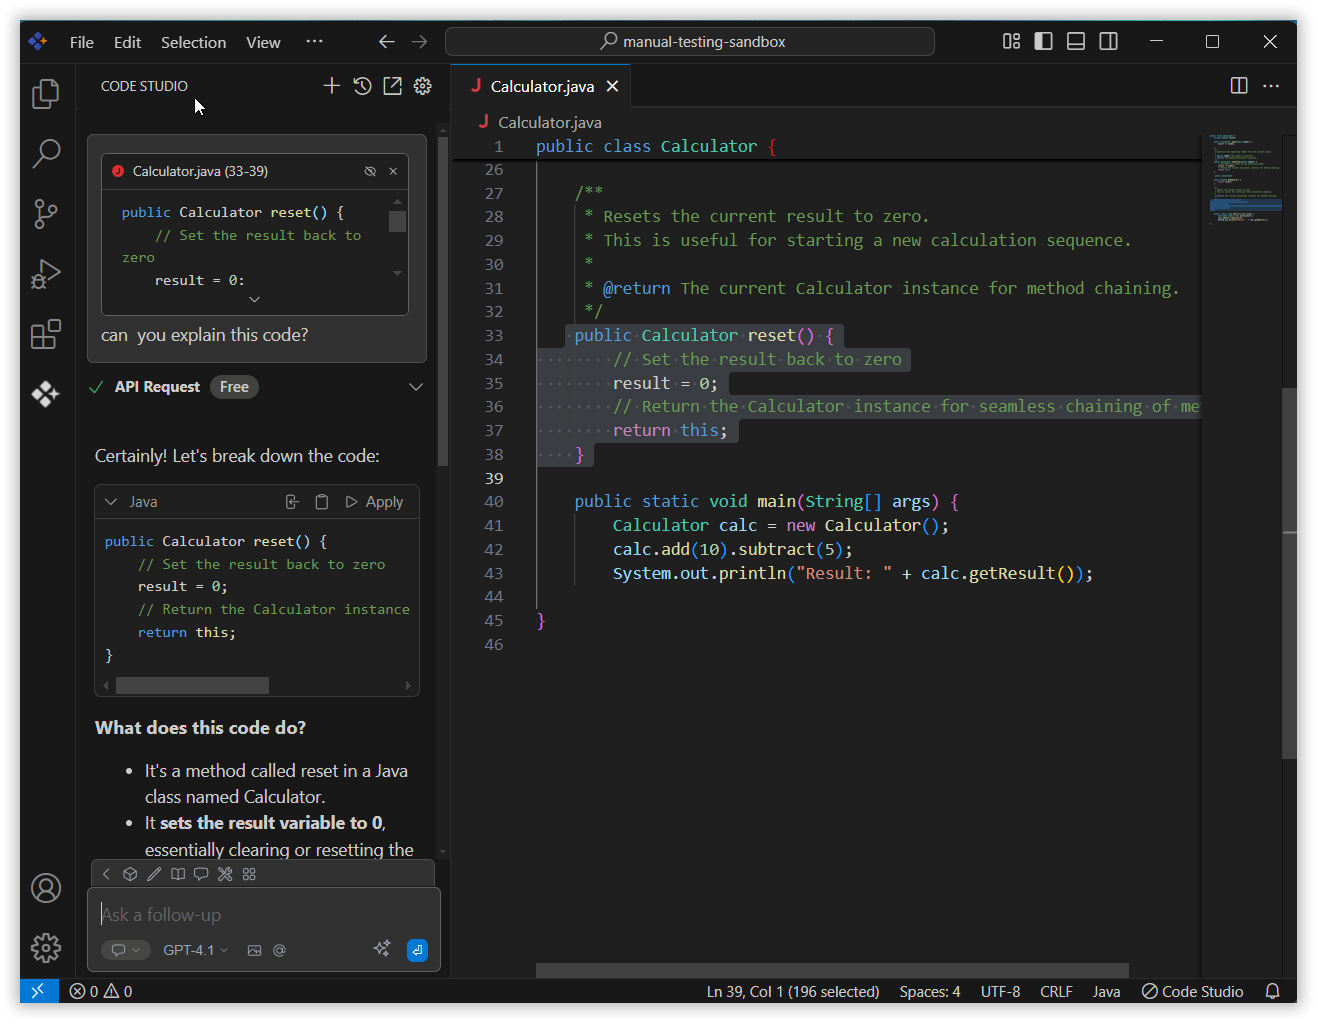Screen dimensions: 1317x1023
Task: Open the File menu
Action: pyautogui.click(x=82, y=42)
